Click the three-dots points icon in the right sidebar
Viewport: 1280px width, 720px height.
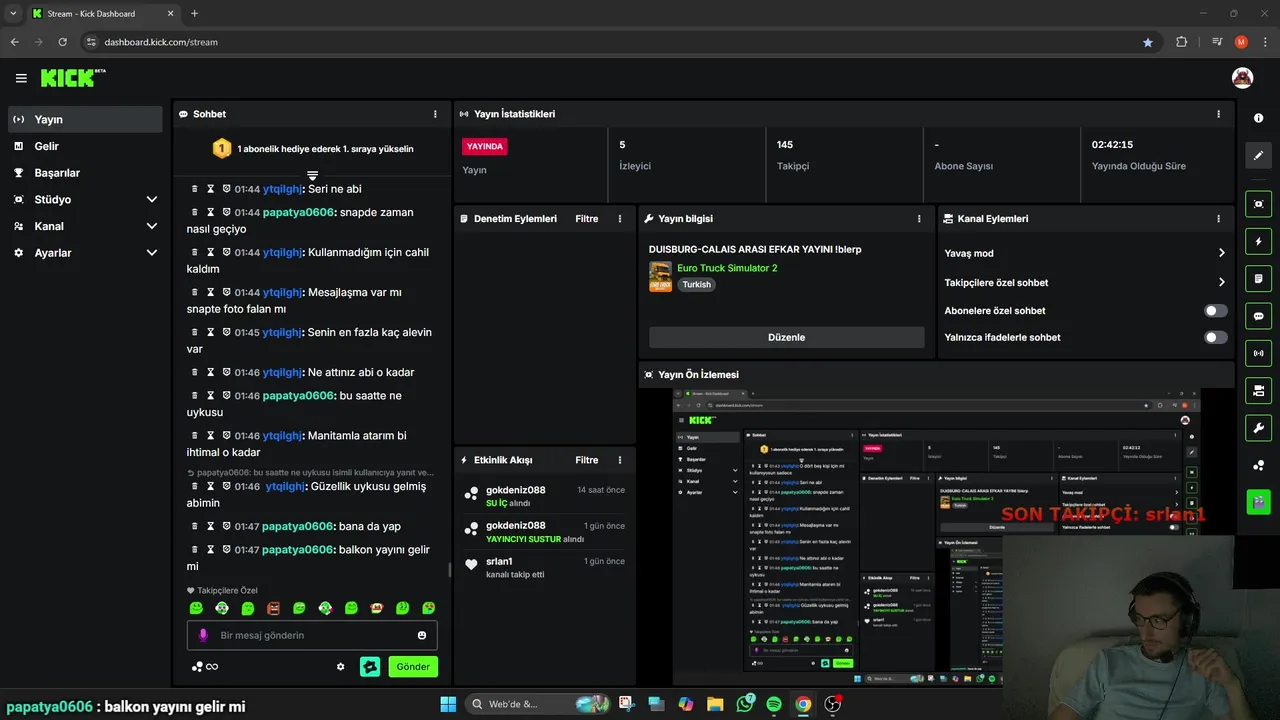click(1258, 465)
